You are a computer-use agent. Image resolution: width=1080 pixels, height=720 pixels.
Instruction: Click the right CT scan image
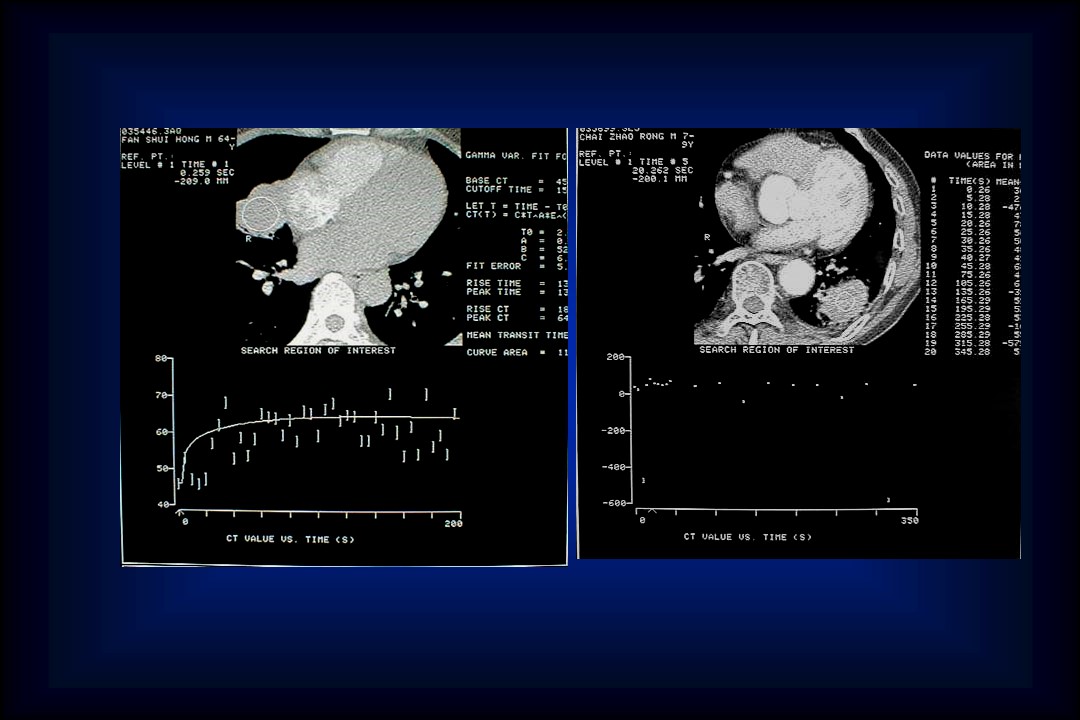[806, 236]
